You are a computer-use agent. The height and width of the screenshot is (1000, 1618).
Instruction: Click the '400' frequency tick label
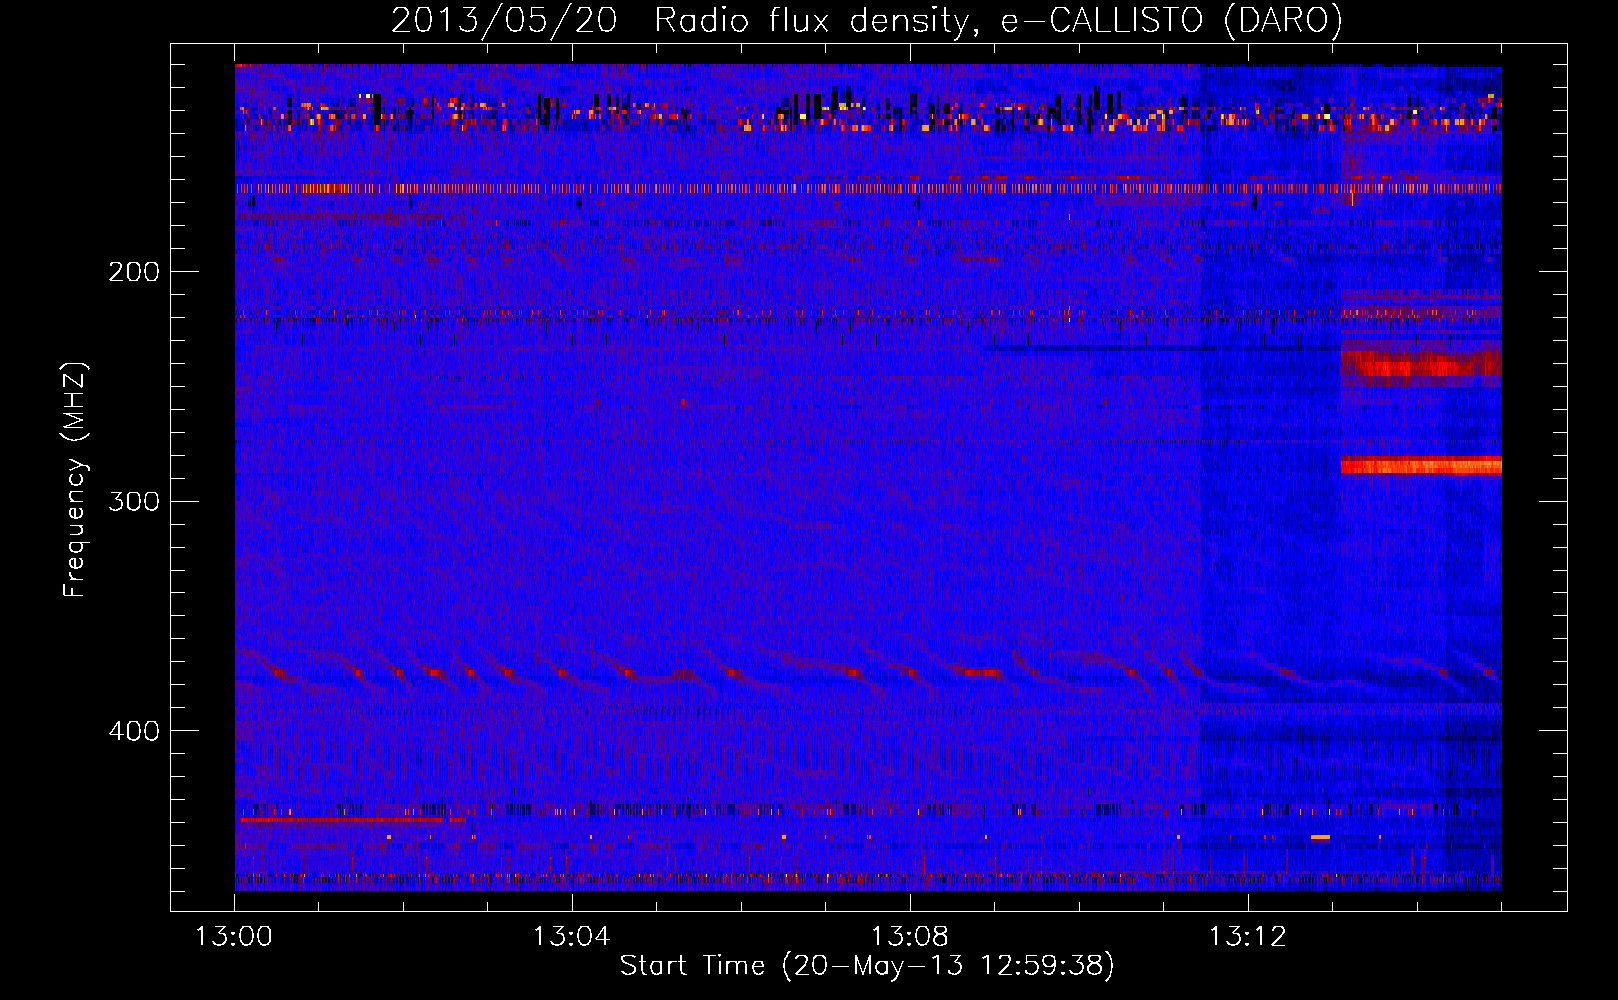(134, 731)
